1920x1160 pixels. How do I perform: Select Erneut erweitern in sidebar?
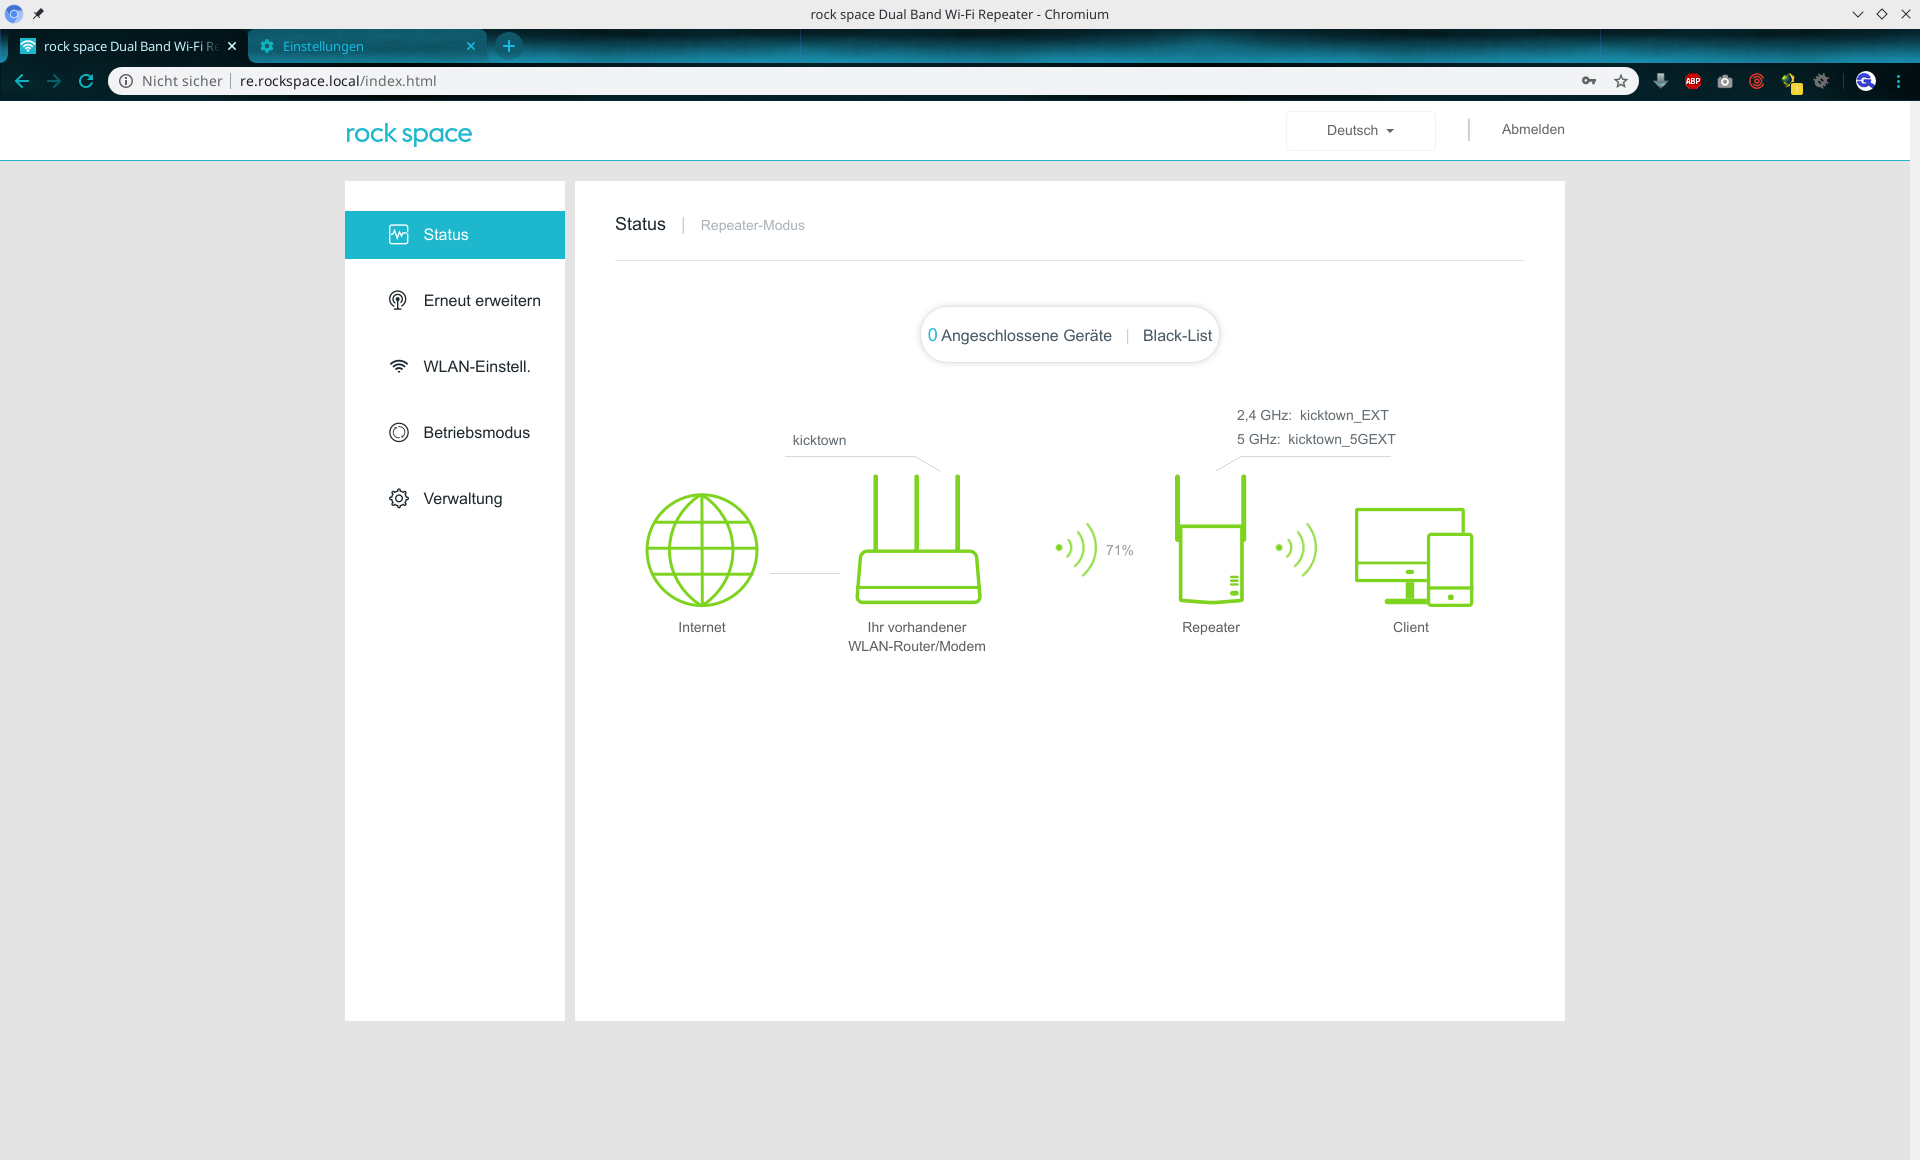(481, 301)
